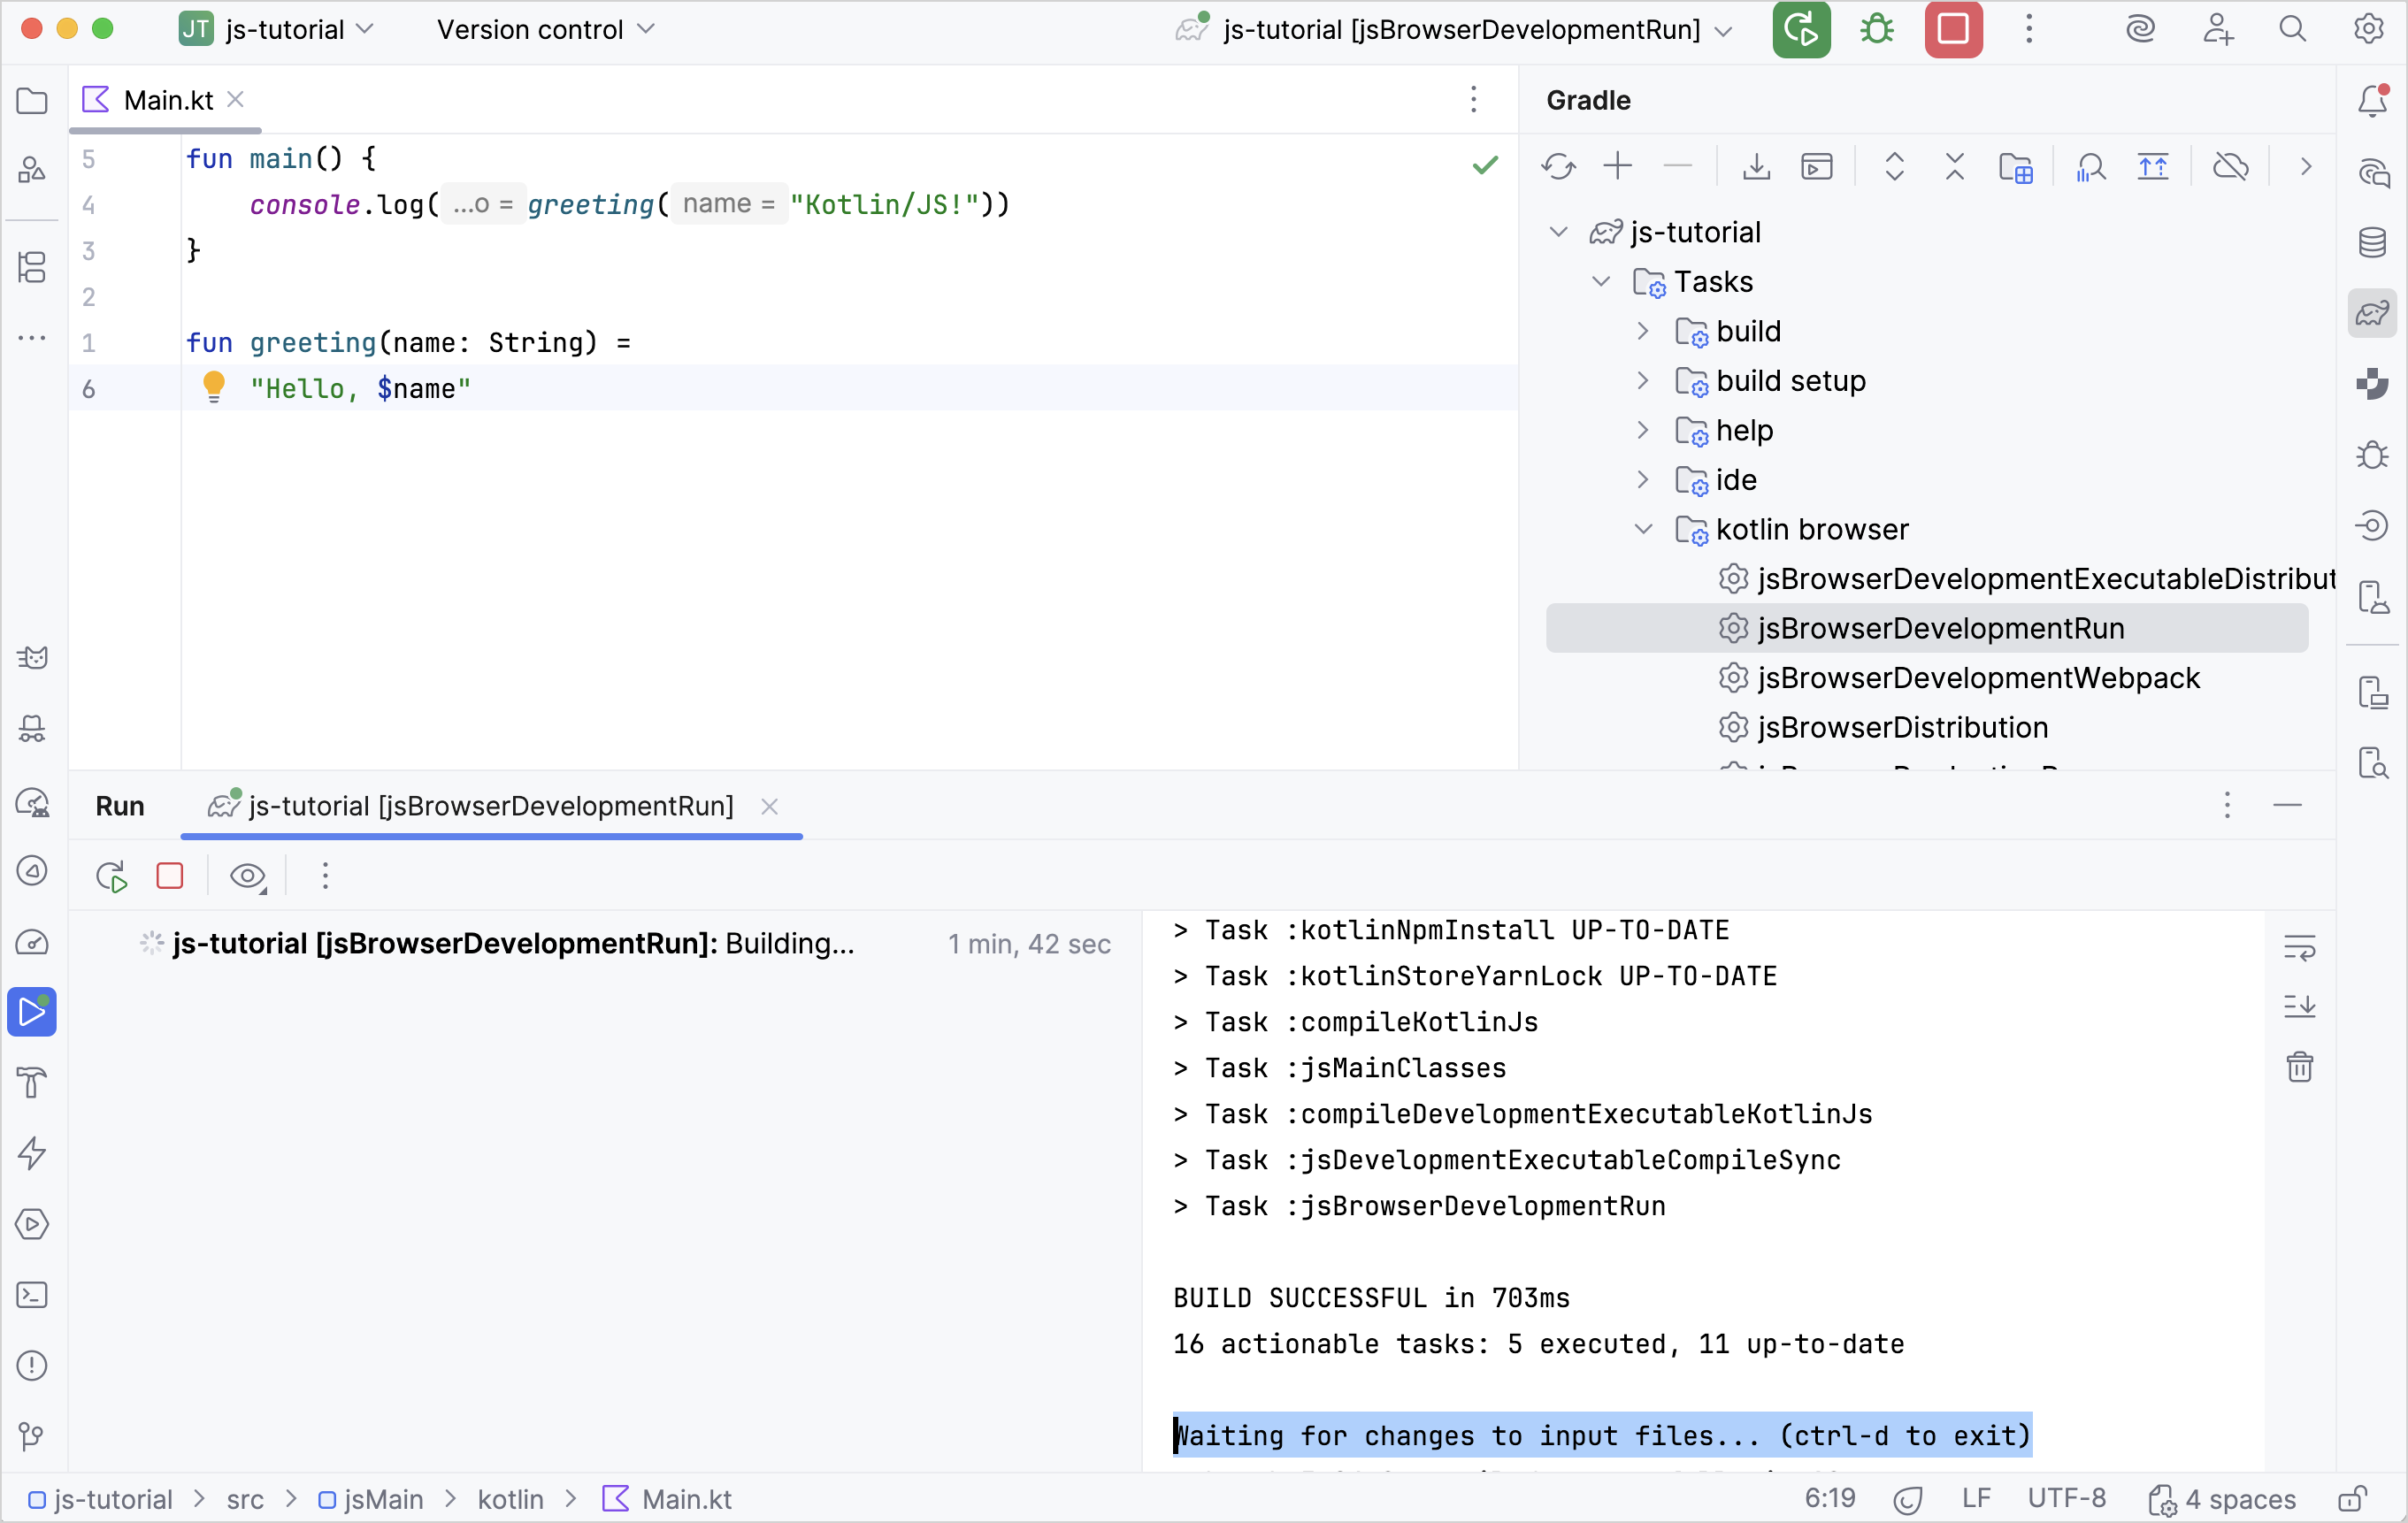Switch to the Main.kt editor tab

pyautogui.click(x=167, y=99)
